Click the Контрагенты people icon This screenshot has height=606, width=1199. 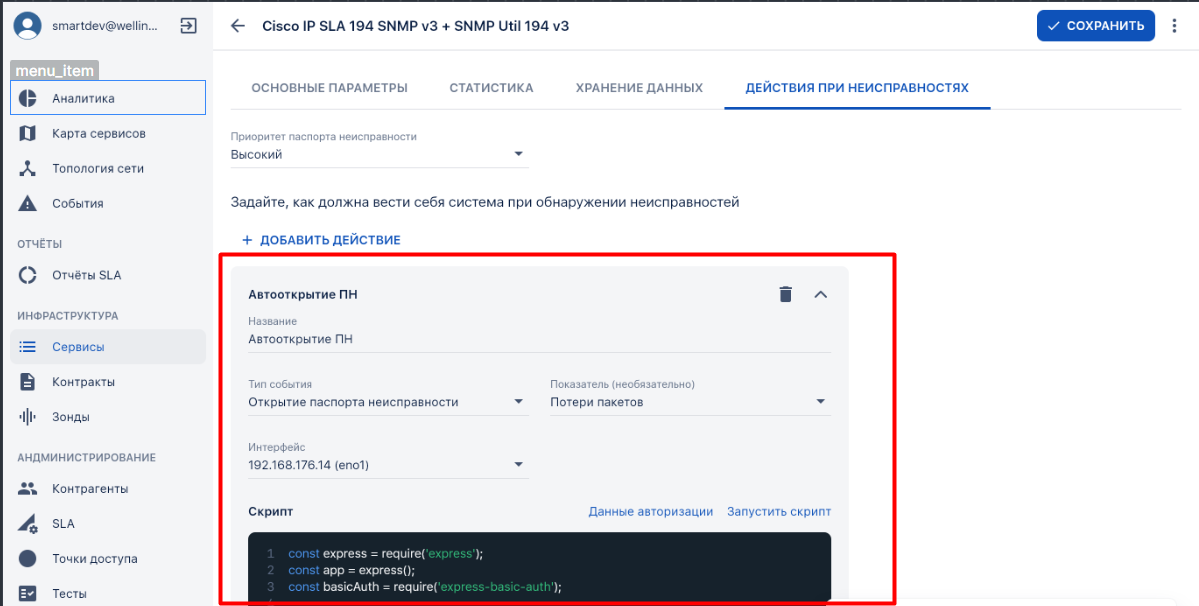pyautogui.click(x=28, y=488)
